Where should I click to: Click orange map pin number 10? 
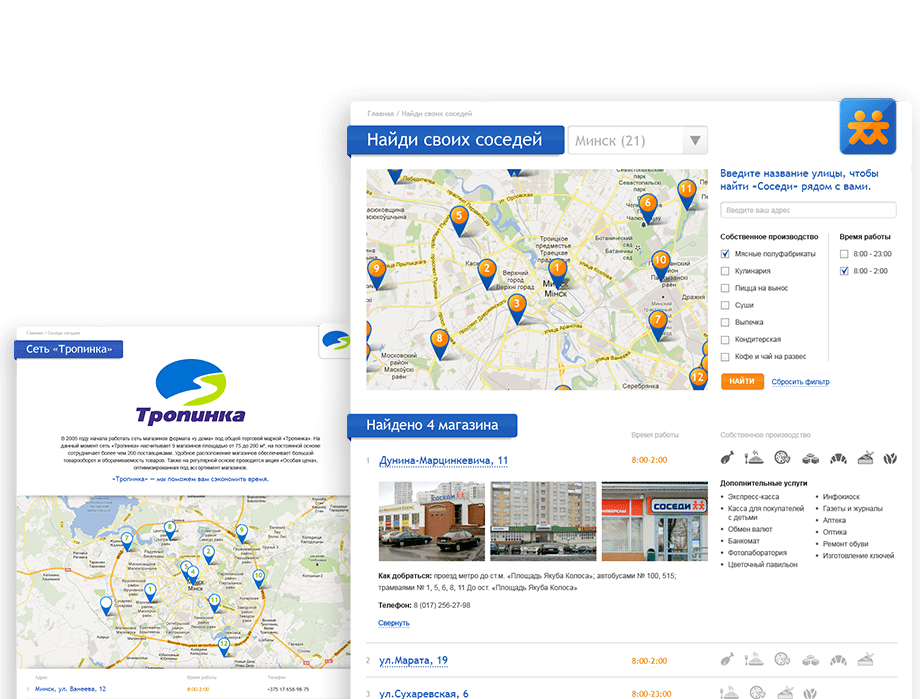661,265
